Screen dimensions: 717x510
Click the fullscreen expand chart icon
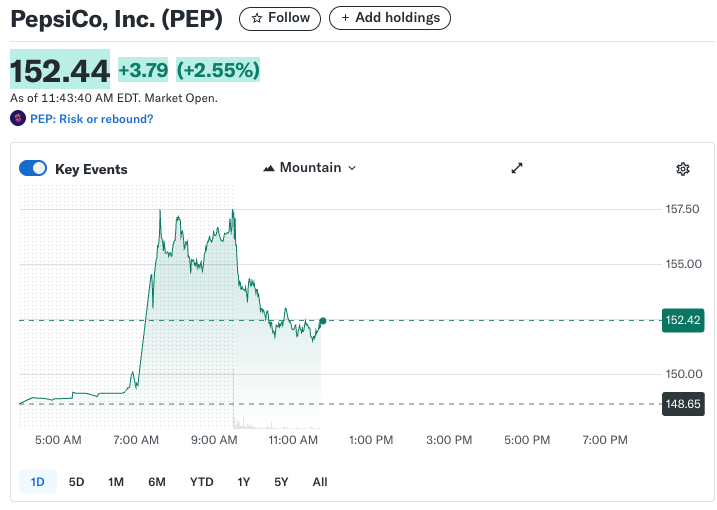coord(517,168)
